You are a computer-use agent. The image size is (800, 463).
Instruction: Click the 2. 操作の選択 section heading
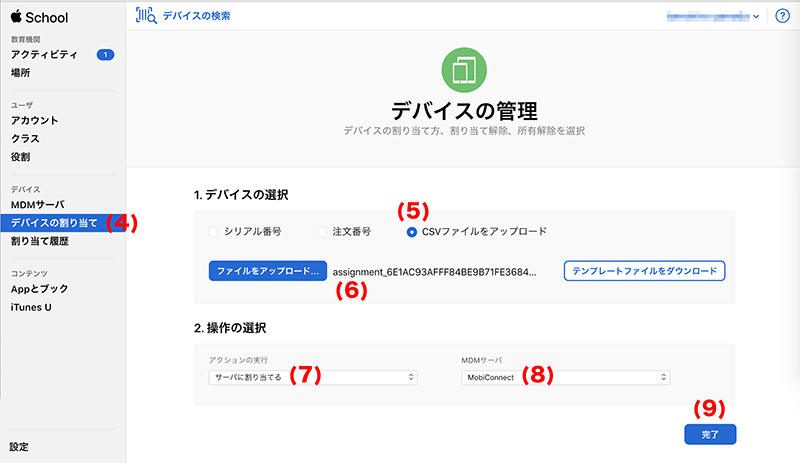pos(230,328)
